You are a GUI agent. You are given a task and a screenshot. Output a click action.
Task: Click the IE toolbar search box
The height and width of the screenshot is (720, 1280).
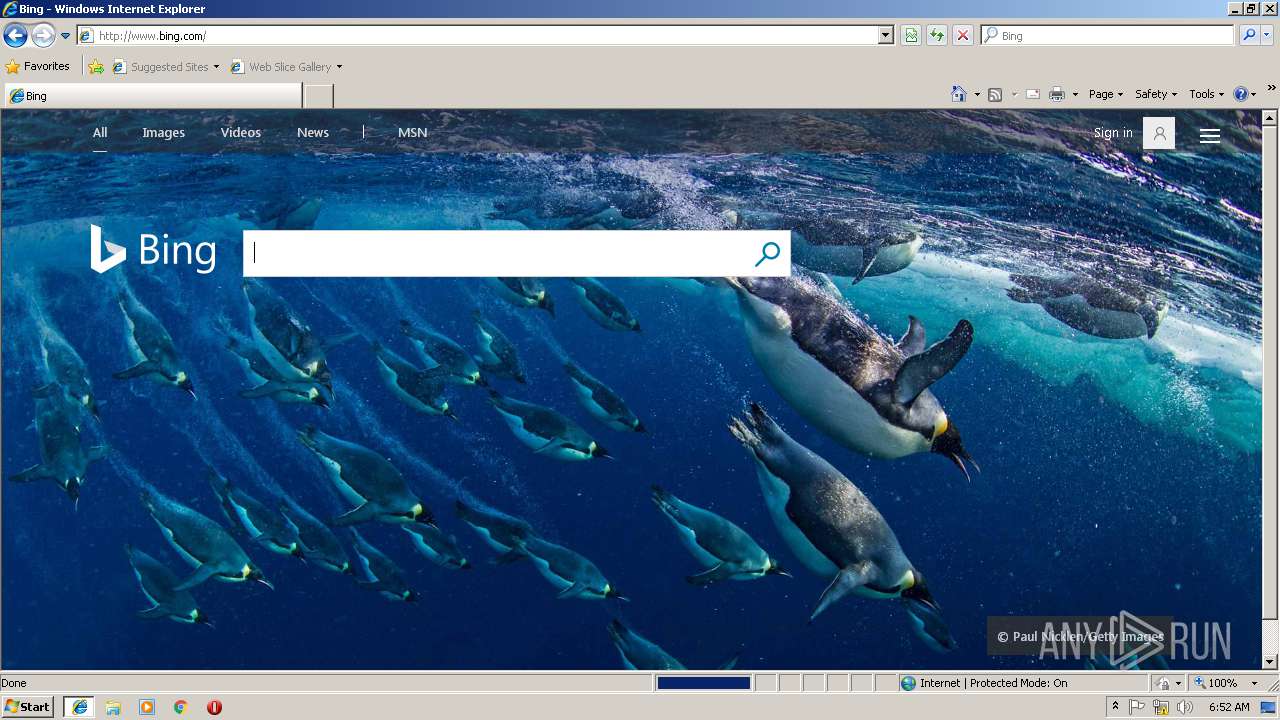(1108, 36)
